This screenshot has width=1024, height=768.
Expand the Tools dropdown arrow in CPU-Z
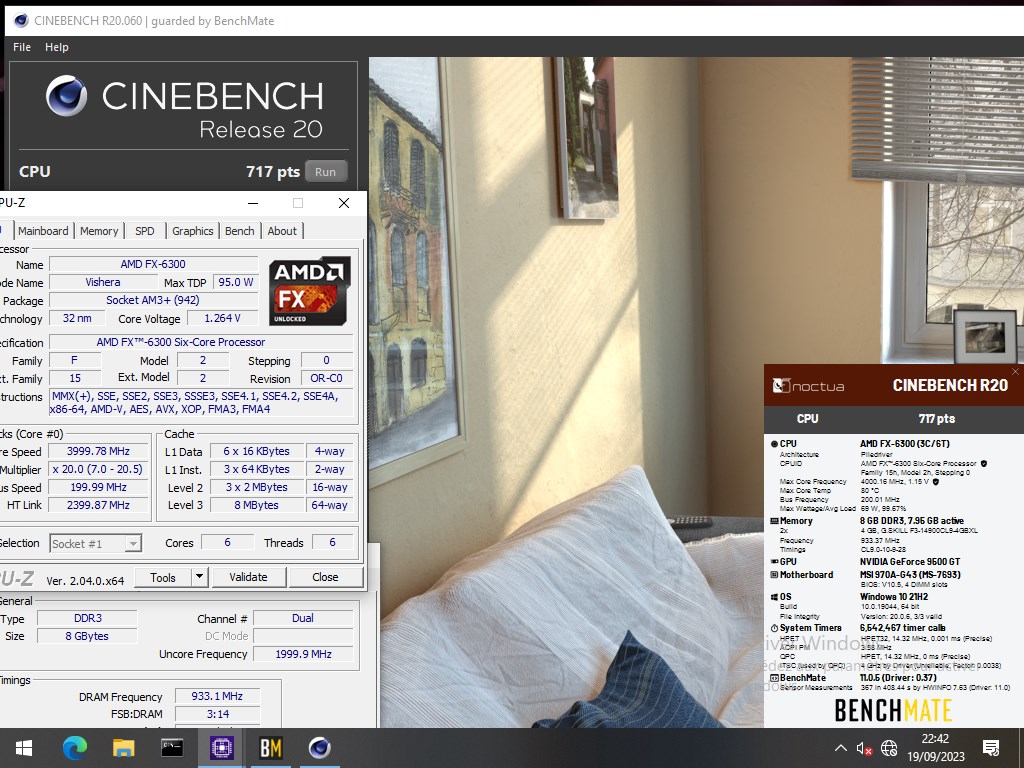pyautogui.click(x=200, y=577)
